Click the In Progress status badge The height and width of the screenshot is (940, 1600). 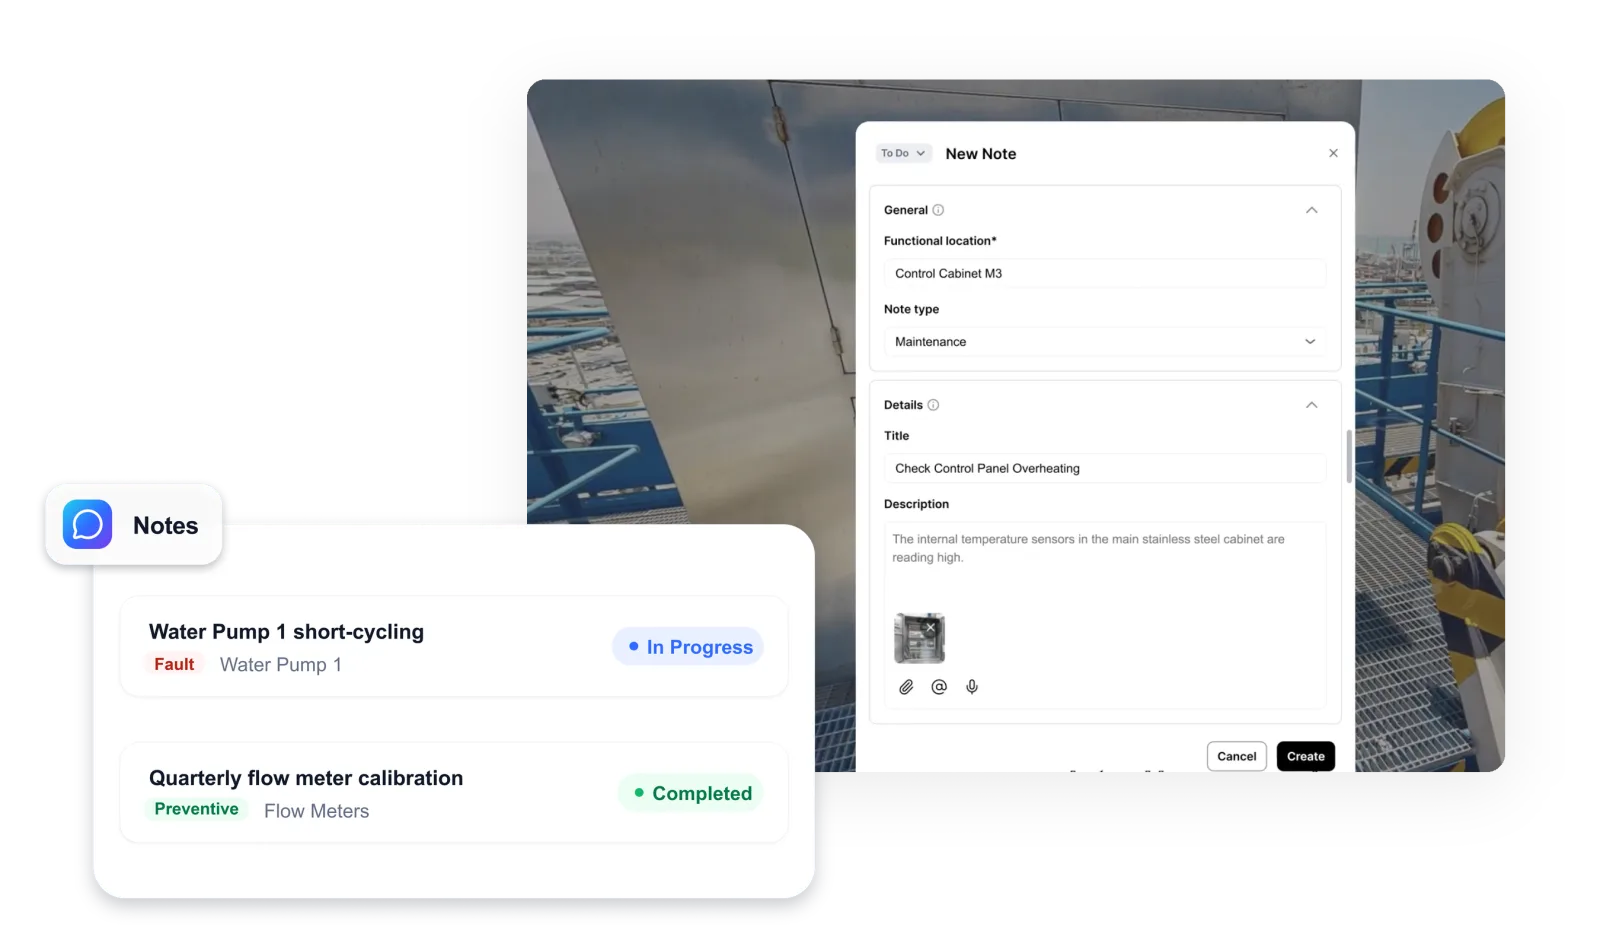pos(688,647)
